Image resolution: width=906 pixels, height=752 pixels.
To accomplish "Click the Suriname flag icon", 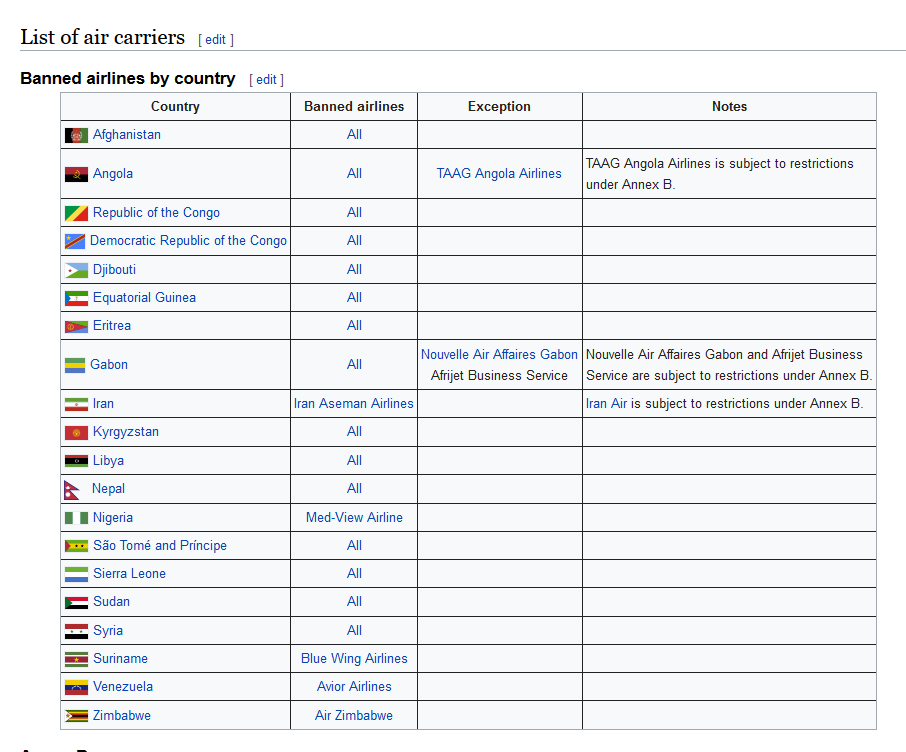I will [76, 659].
